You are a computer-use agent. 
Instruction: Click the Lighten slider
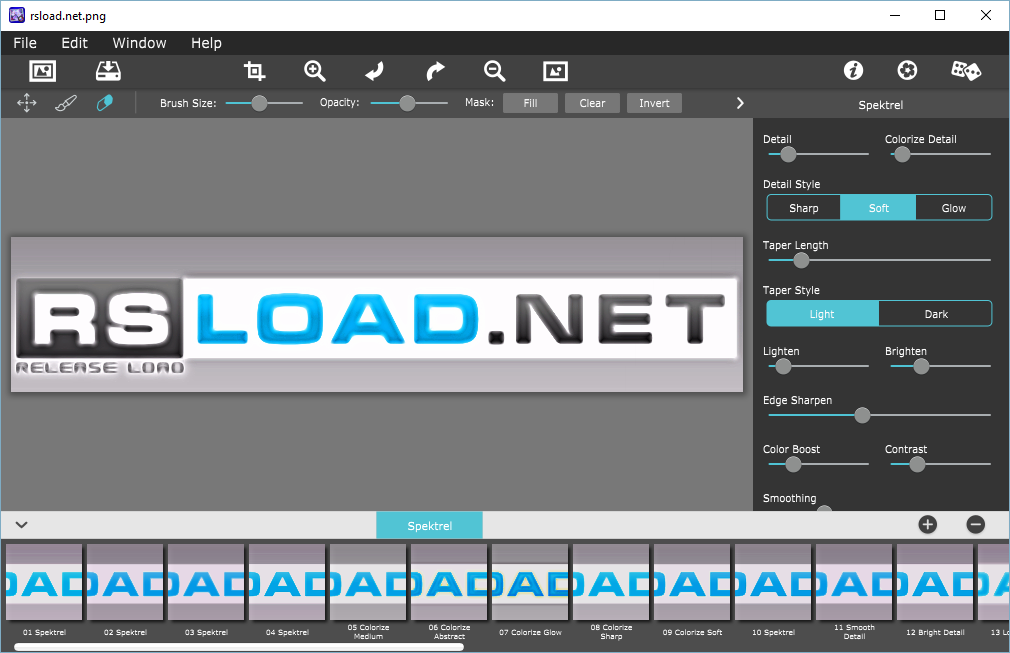pyautogui.click(x=818, y=366)
